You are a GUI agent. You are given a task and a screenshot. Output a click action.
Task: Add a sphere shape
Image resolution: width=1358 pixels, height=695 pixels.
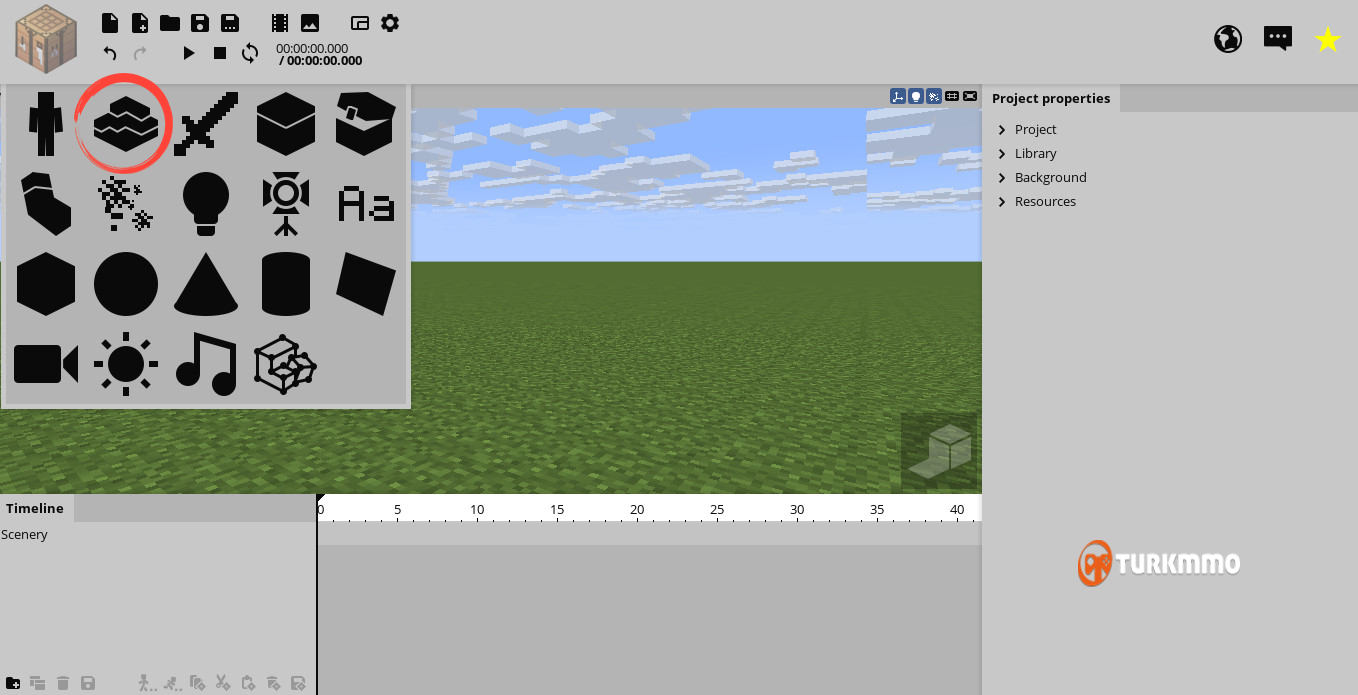[126, 284]
